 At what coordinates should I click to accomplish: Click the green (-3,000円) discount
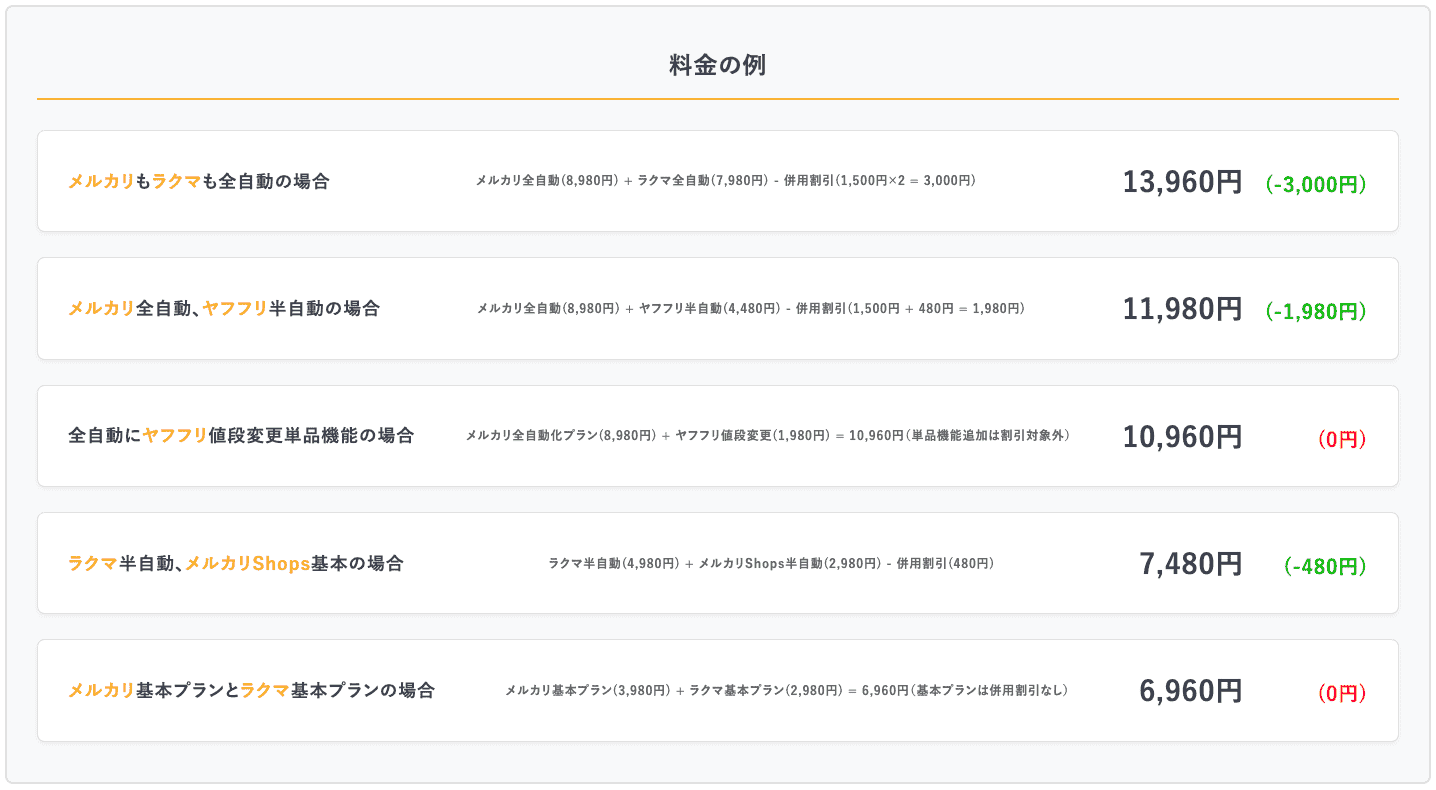[x=1315, y=184]
